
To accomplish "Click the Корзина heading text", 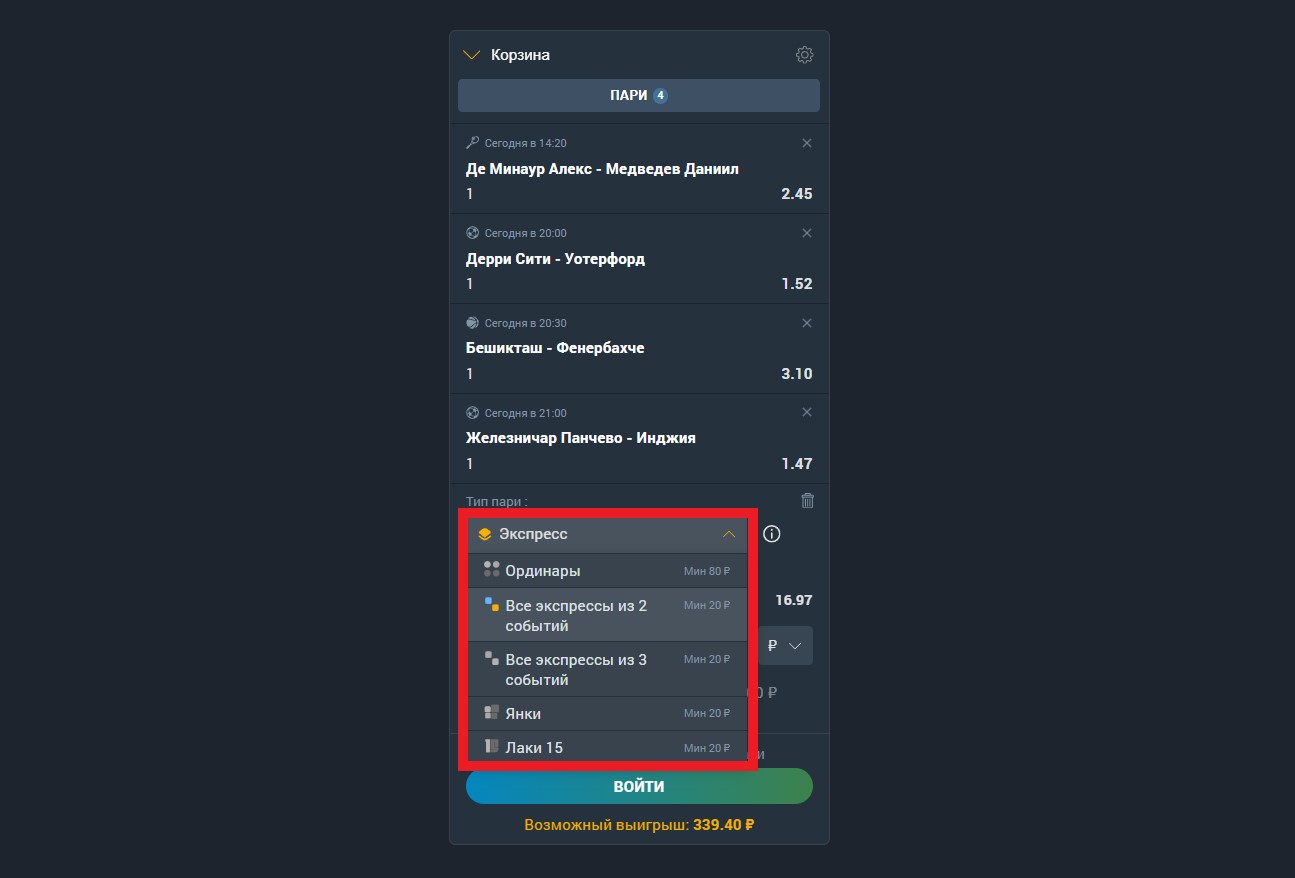I will 520,55.
